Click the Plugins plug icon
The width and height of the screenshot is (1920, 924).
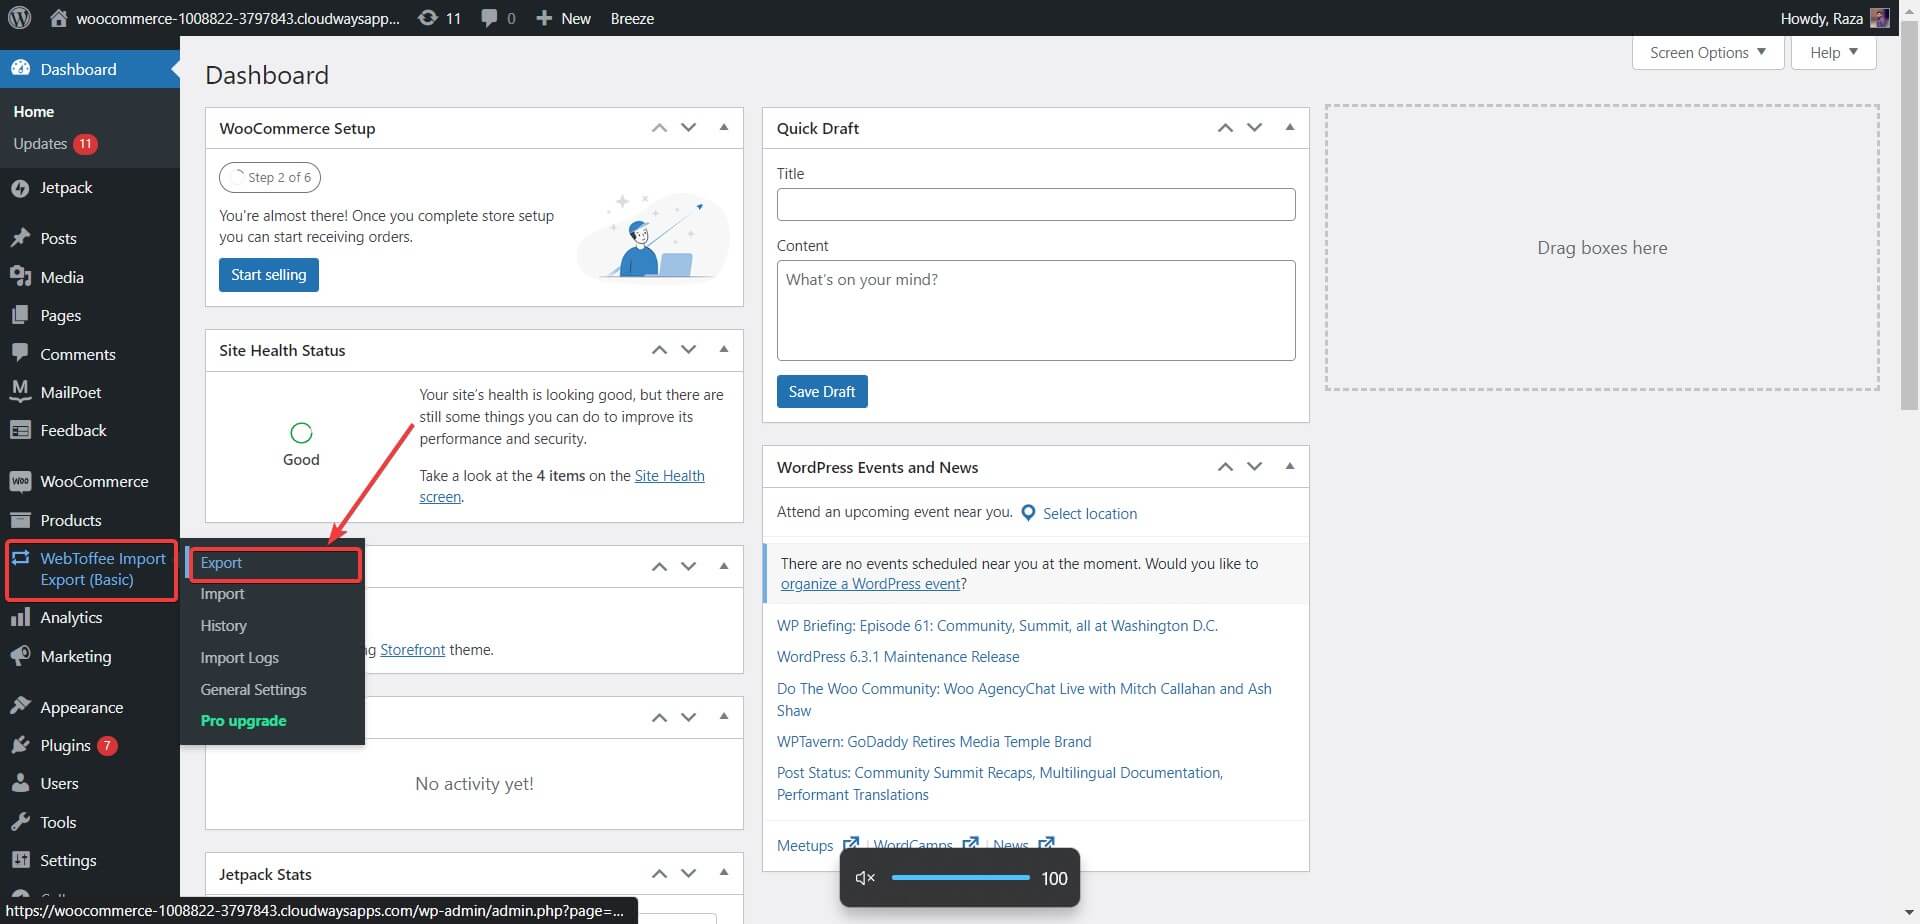(20, 745)
